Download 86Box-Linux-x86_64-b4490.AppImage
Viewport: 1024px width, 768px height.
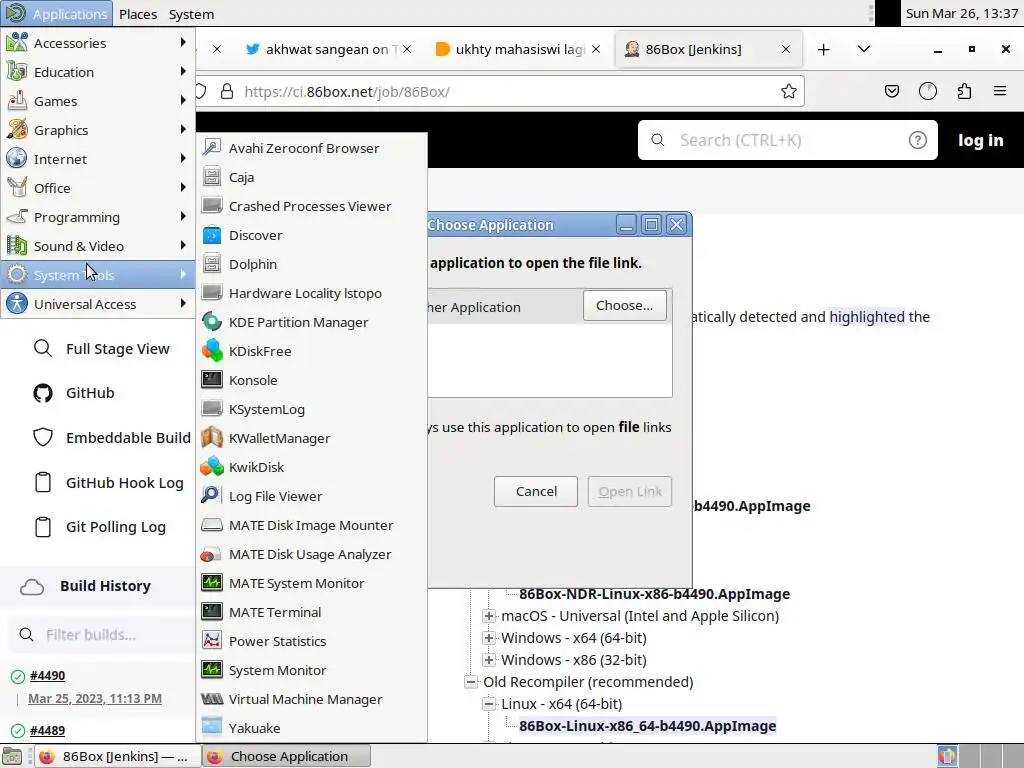[647, 726]
